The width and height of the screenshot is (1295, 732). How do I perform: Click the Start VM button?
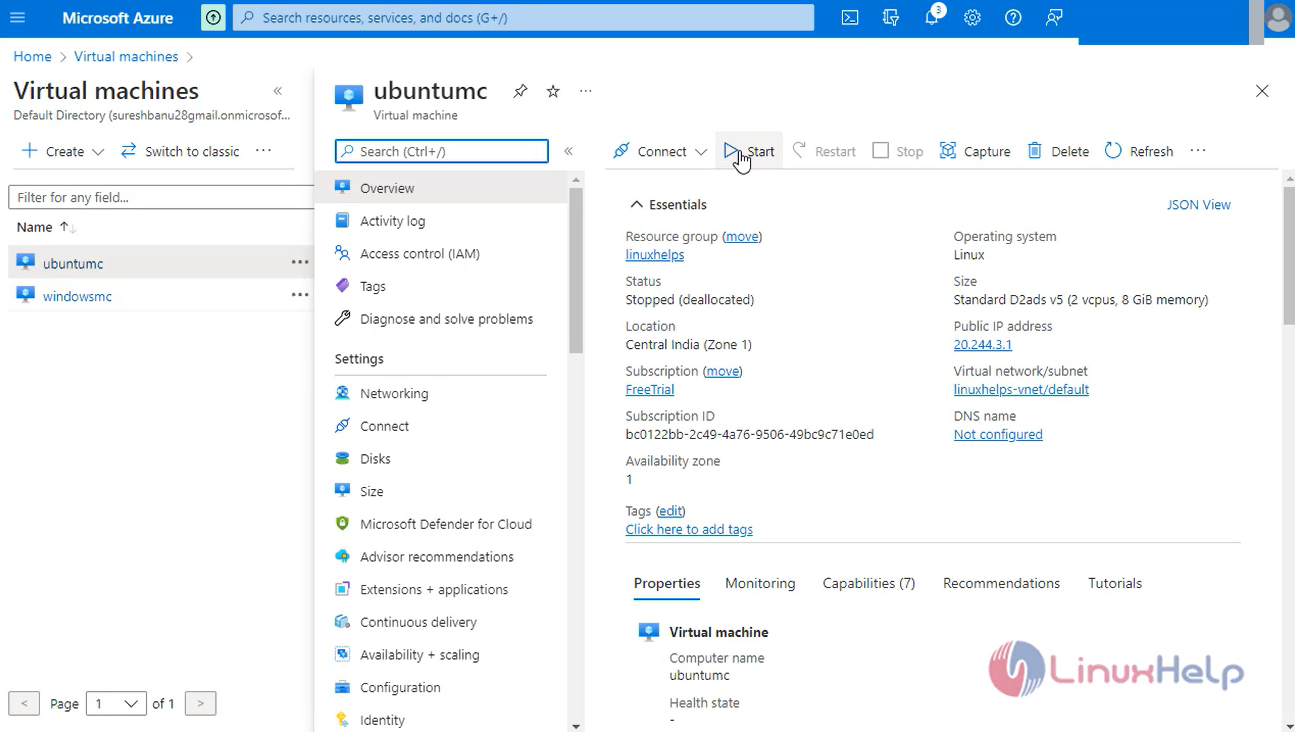(749, 151)
